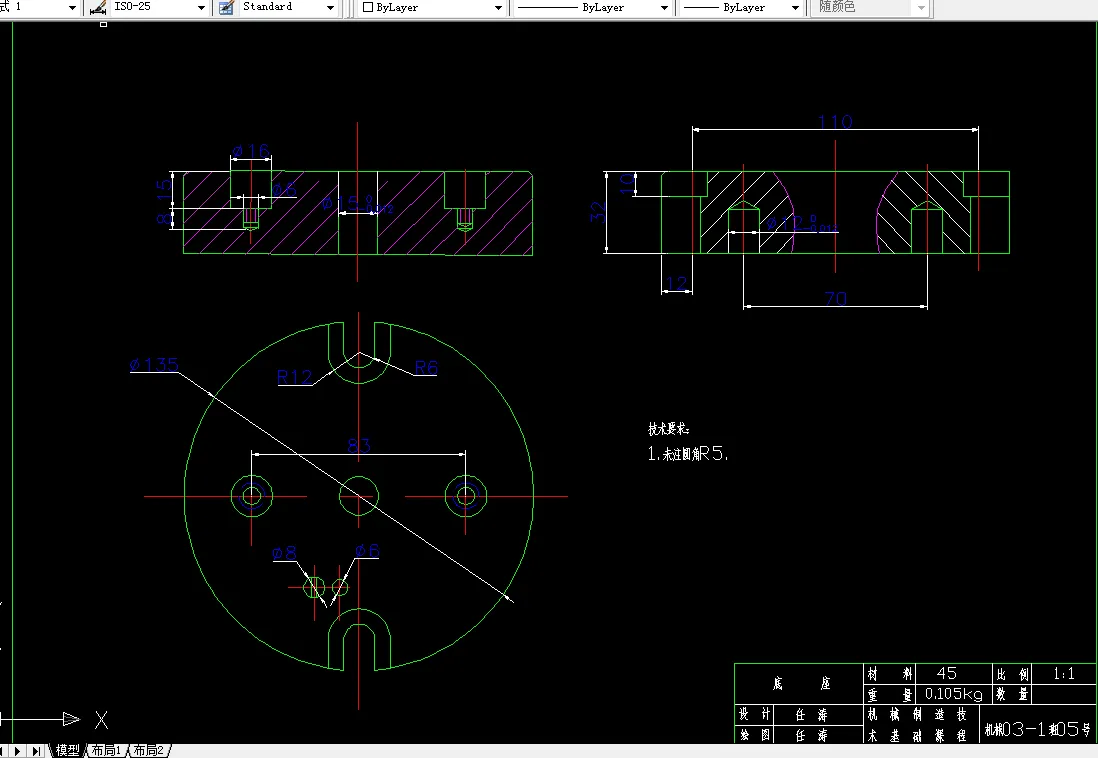Select the 技术要求 heading text
This screenshot has height=758, width=1098.
click(x=668, y=429)
